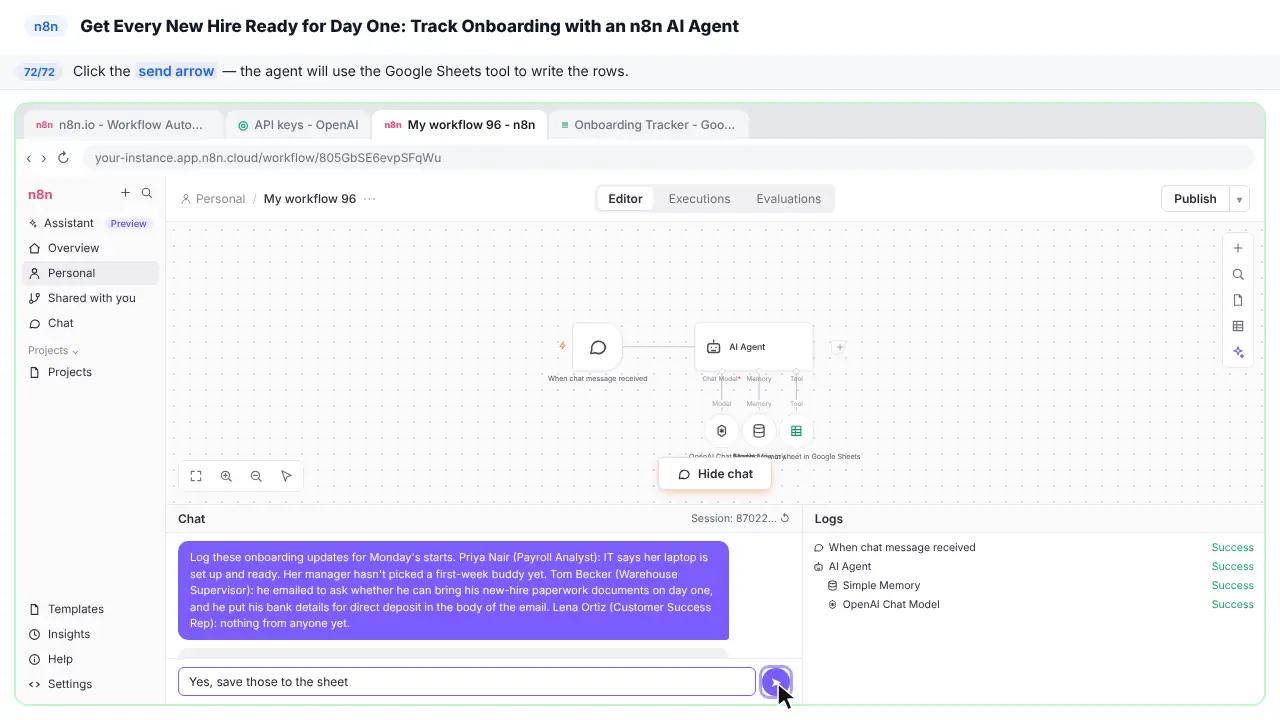
Task: Switch to the Evaluations tab
Action: tap(788, 199)
